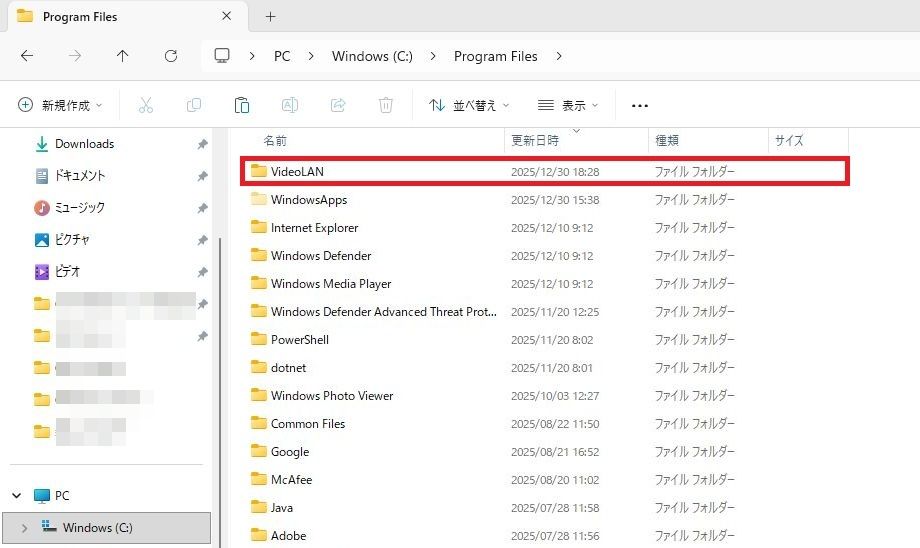Navigate back with the Back arrow
This screenshot has height=548, width=920.
[27, 56]
